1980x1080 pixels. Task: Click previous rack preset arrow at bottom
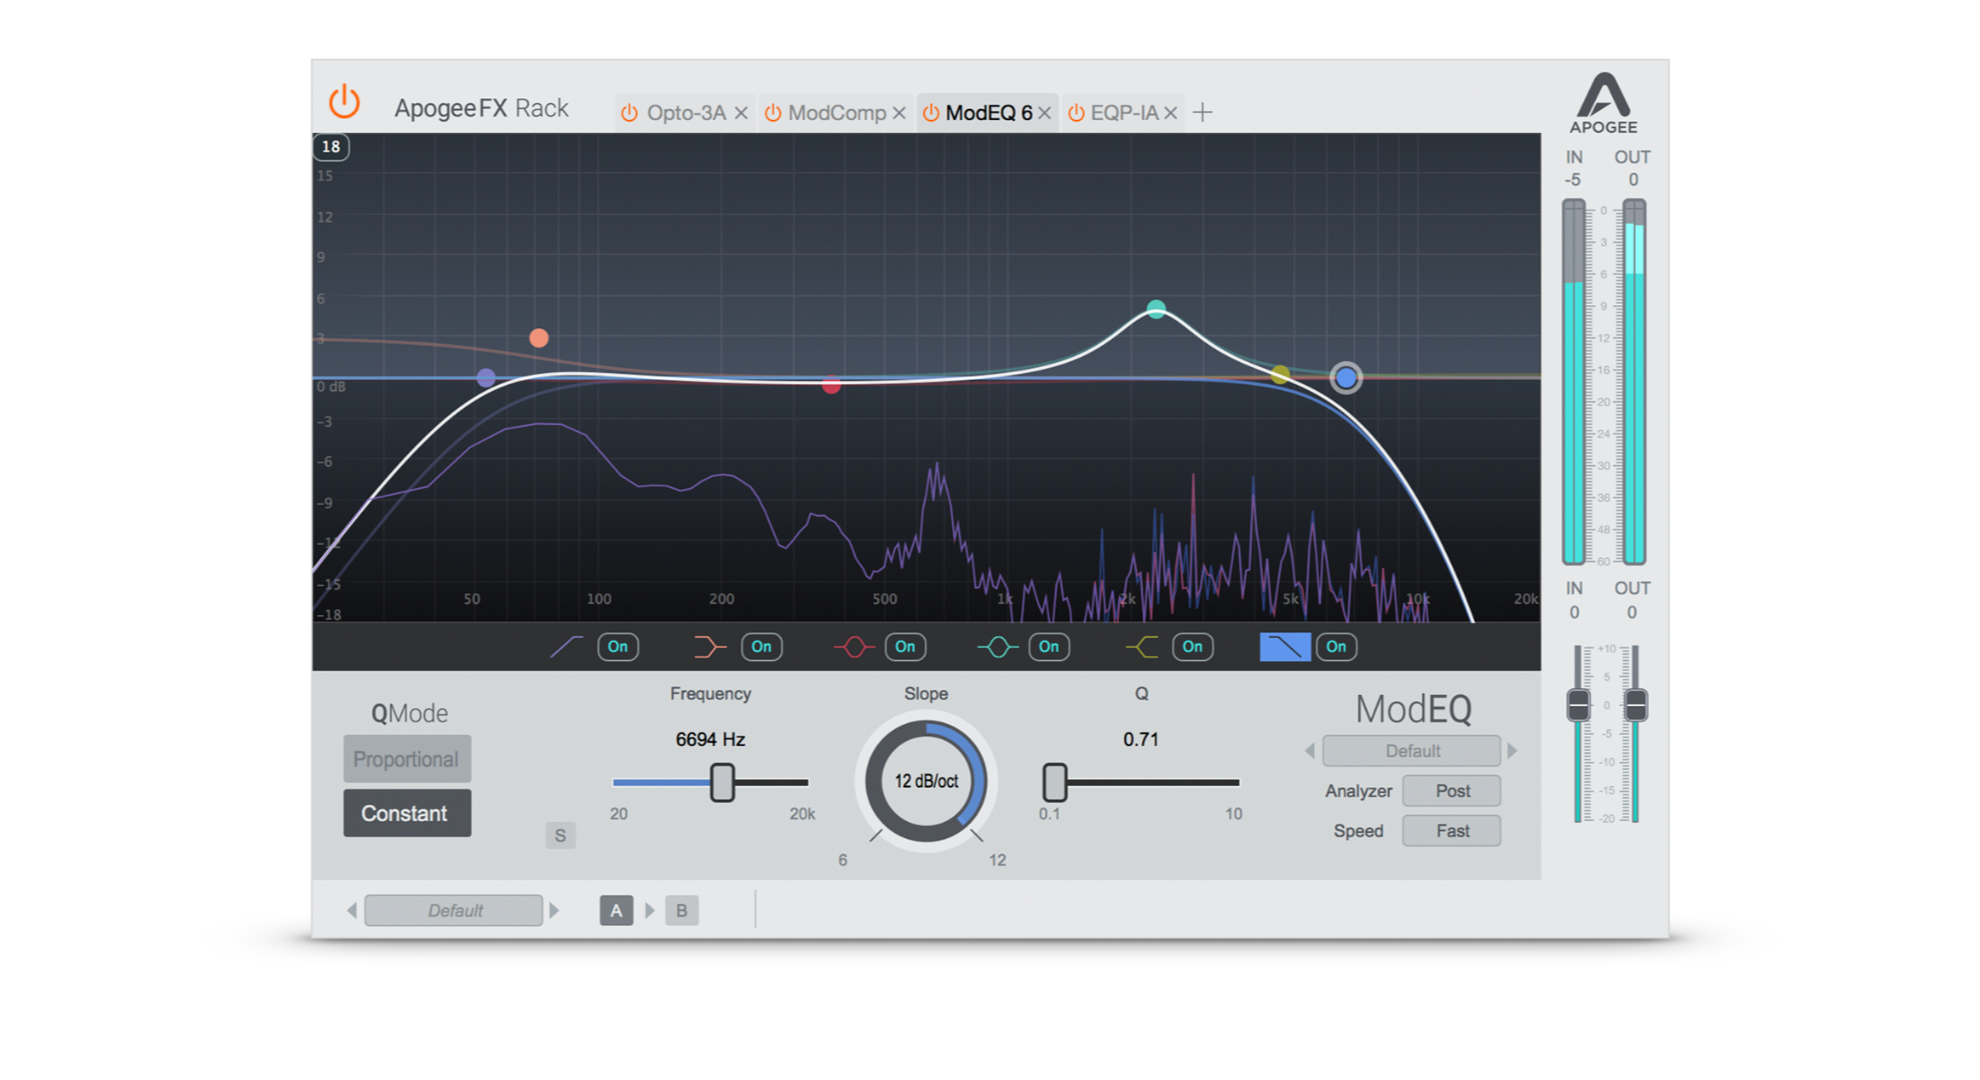point(352,910)
